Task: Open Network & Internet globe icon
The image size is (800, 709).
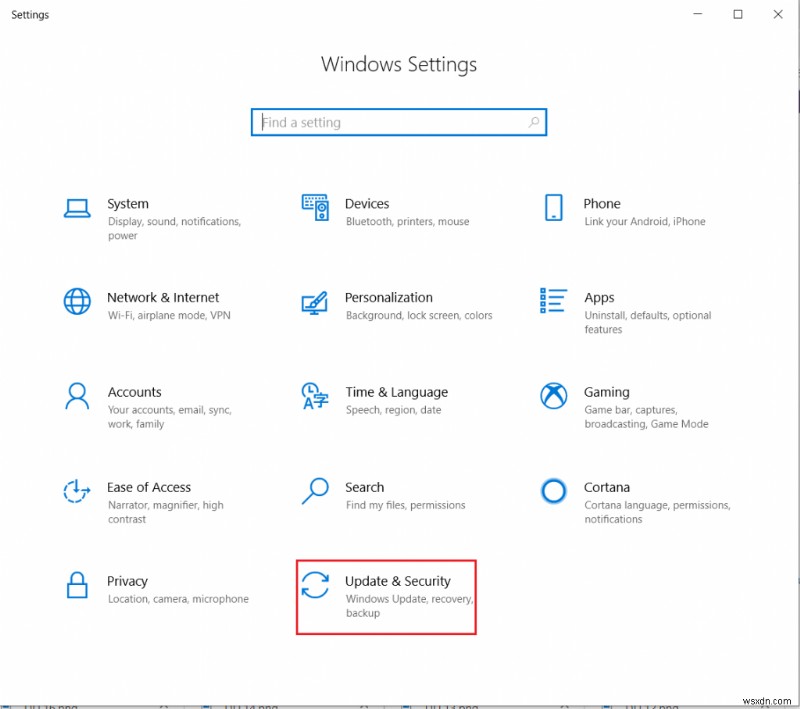Action: tap(77, 301)
